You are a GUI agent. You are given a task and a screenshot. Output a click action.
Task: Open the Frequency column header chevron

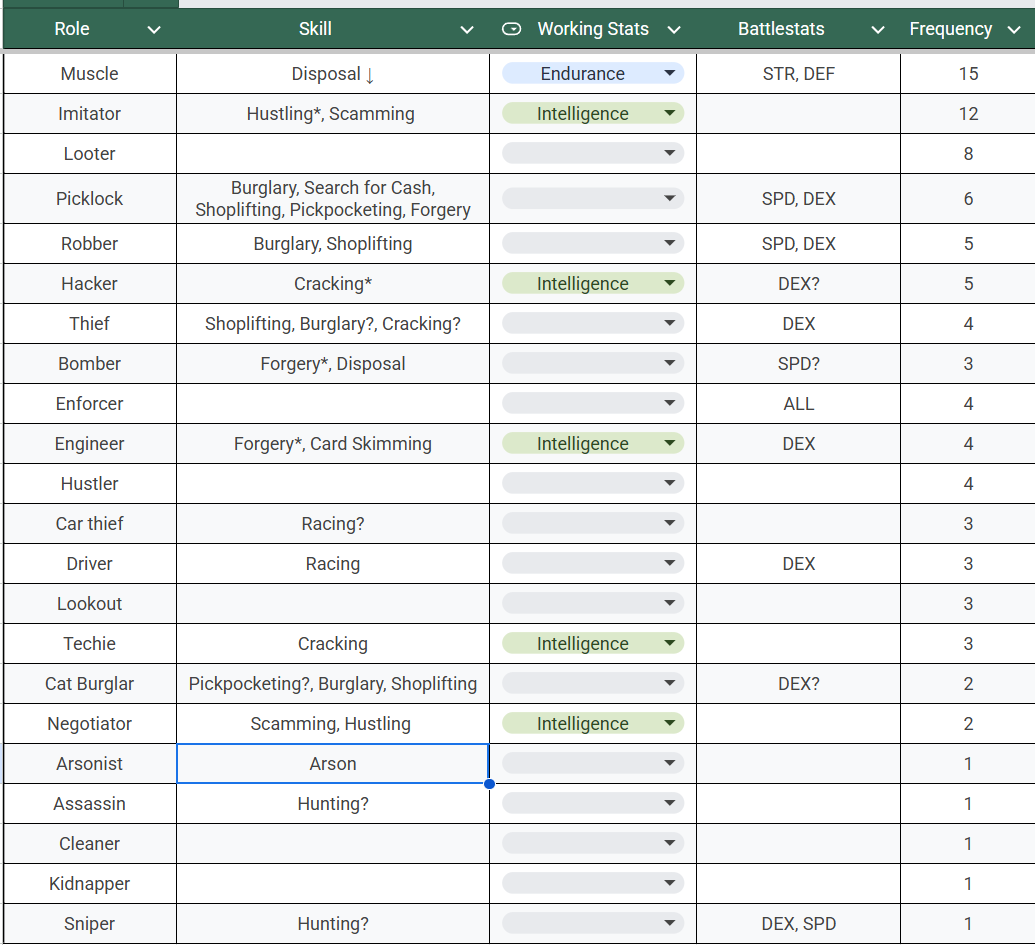tap(1012, 30)
